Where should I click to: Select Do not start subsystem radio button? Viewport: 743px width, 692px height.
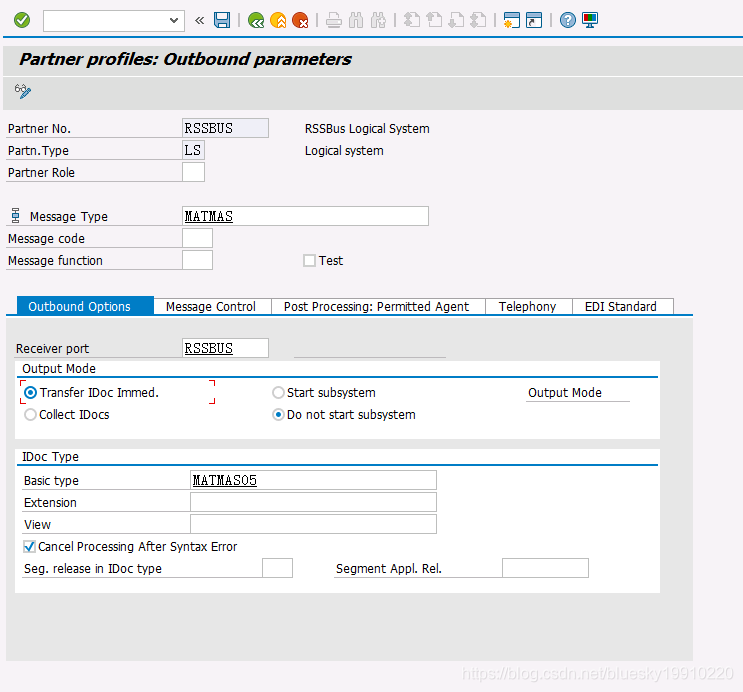click(278, 415)
